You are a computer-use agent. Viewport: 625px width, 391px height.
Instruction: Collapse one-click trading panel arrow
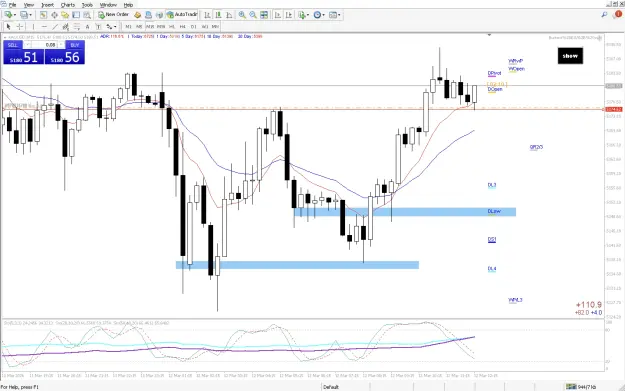(x=5, y=37)
